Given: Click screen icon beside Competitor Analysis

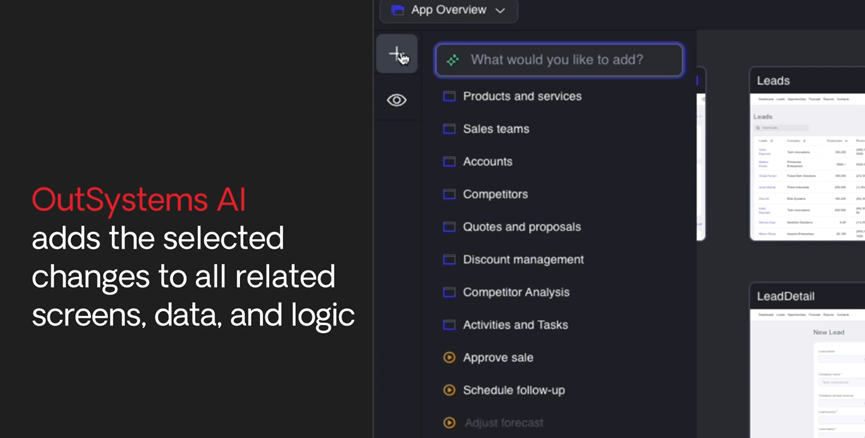Looking at the screenshot, I should coord(449,292).
